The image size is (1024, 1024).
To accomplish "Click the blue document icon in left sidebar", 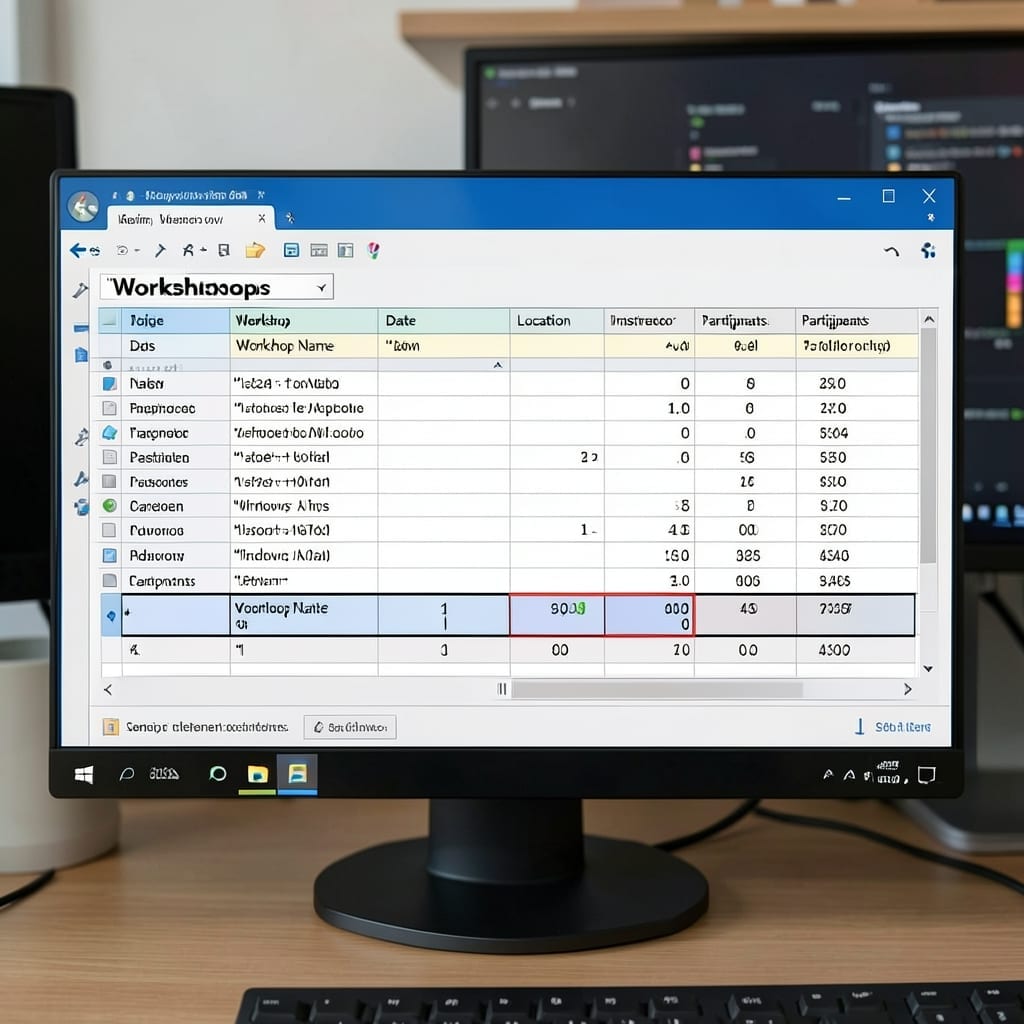I will 81,355.
